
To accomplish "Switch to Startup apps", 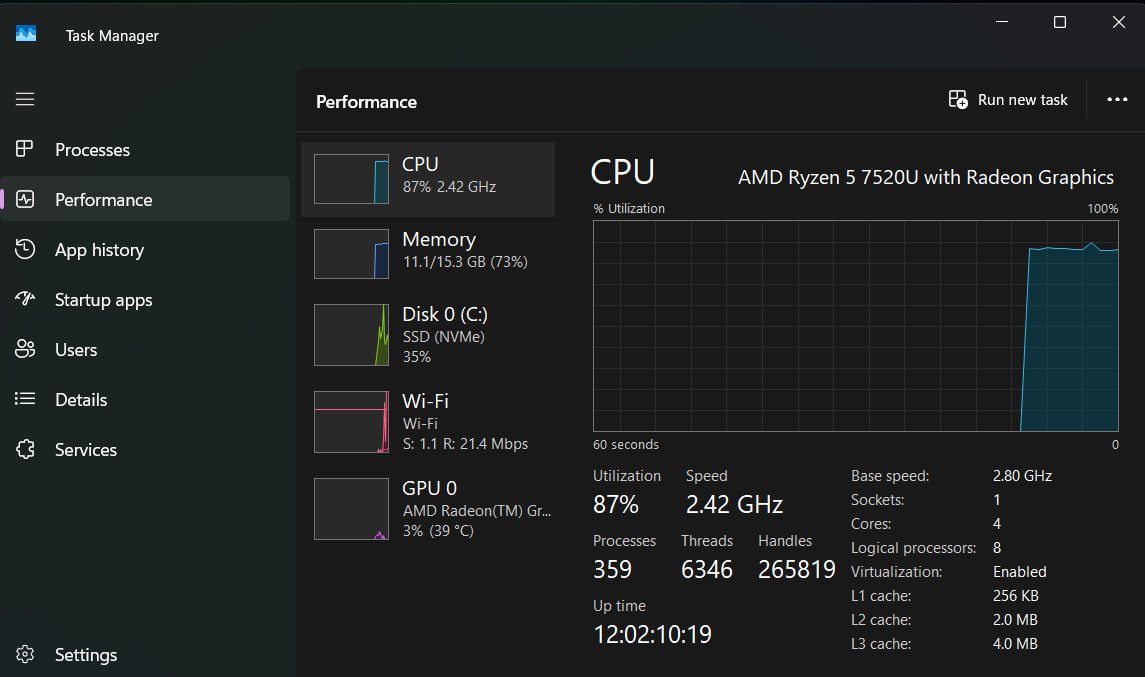I will point(146,300).
